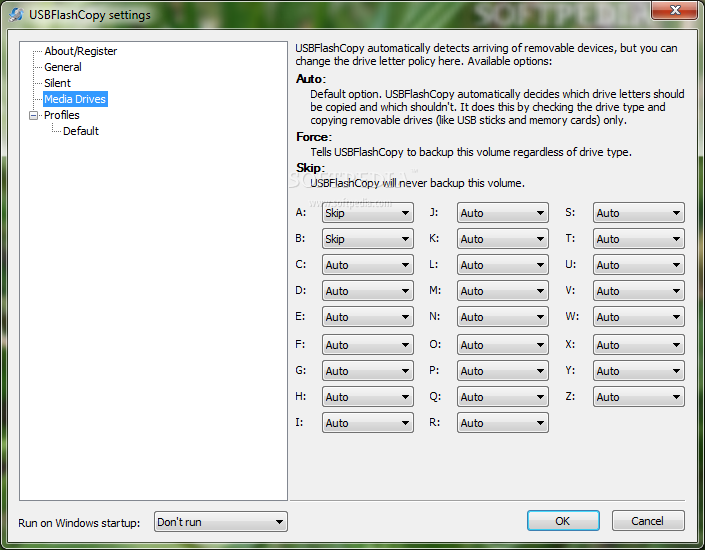Open drive I: policy dropdown

(x=368, y=423)
